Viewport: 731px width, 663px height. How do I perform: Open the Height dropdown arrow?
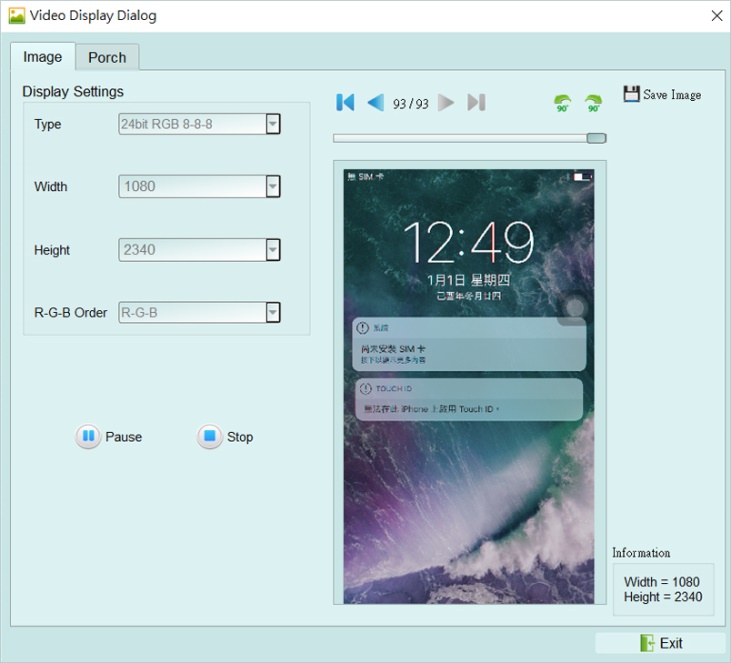coord(273,249)
